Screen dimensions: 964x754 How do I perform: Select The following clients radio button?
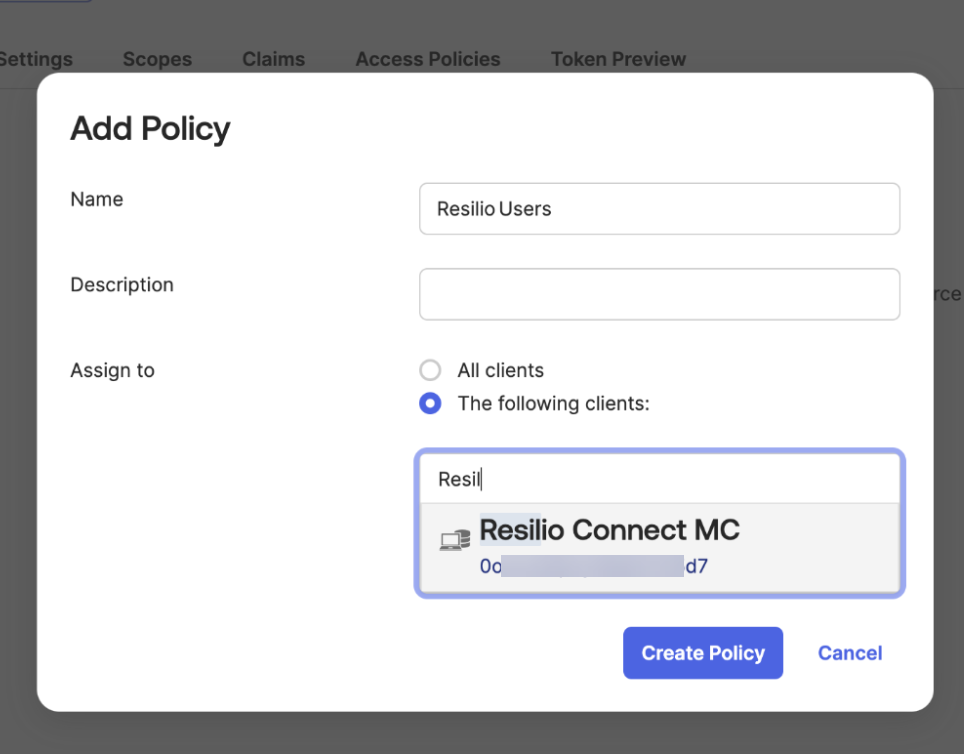click(430, 404)
